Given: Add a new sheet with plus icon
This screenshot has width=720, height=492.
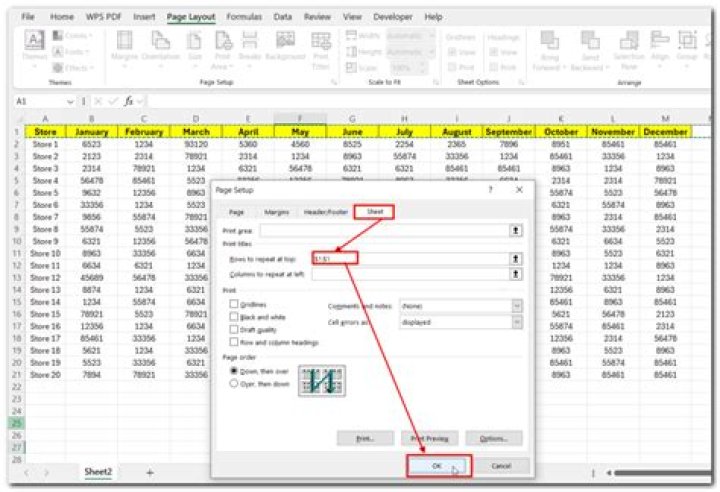Looking at the screenshot, I should click(x=150, y=472).
